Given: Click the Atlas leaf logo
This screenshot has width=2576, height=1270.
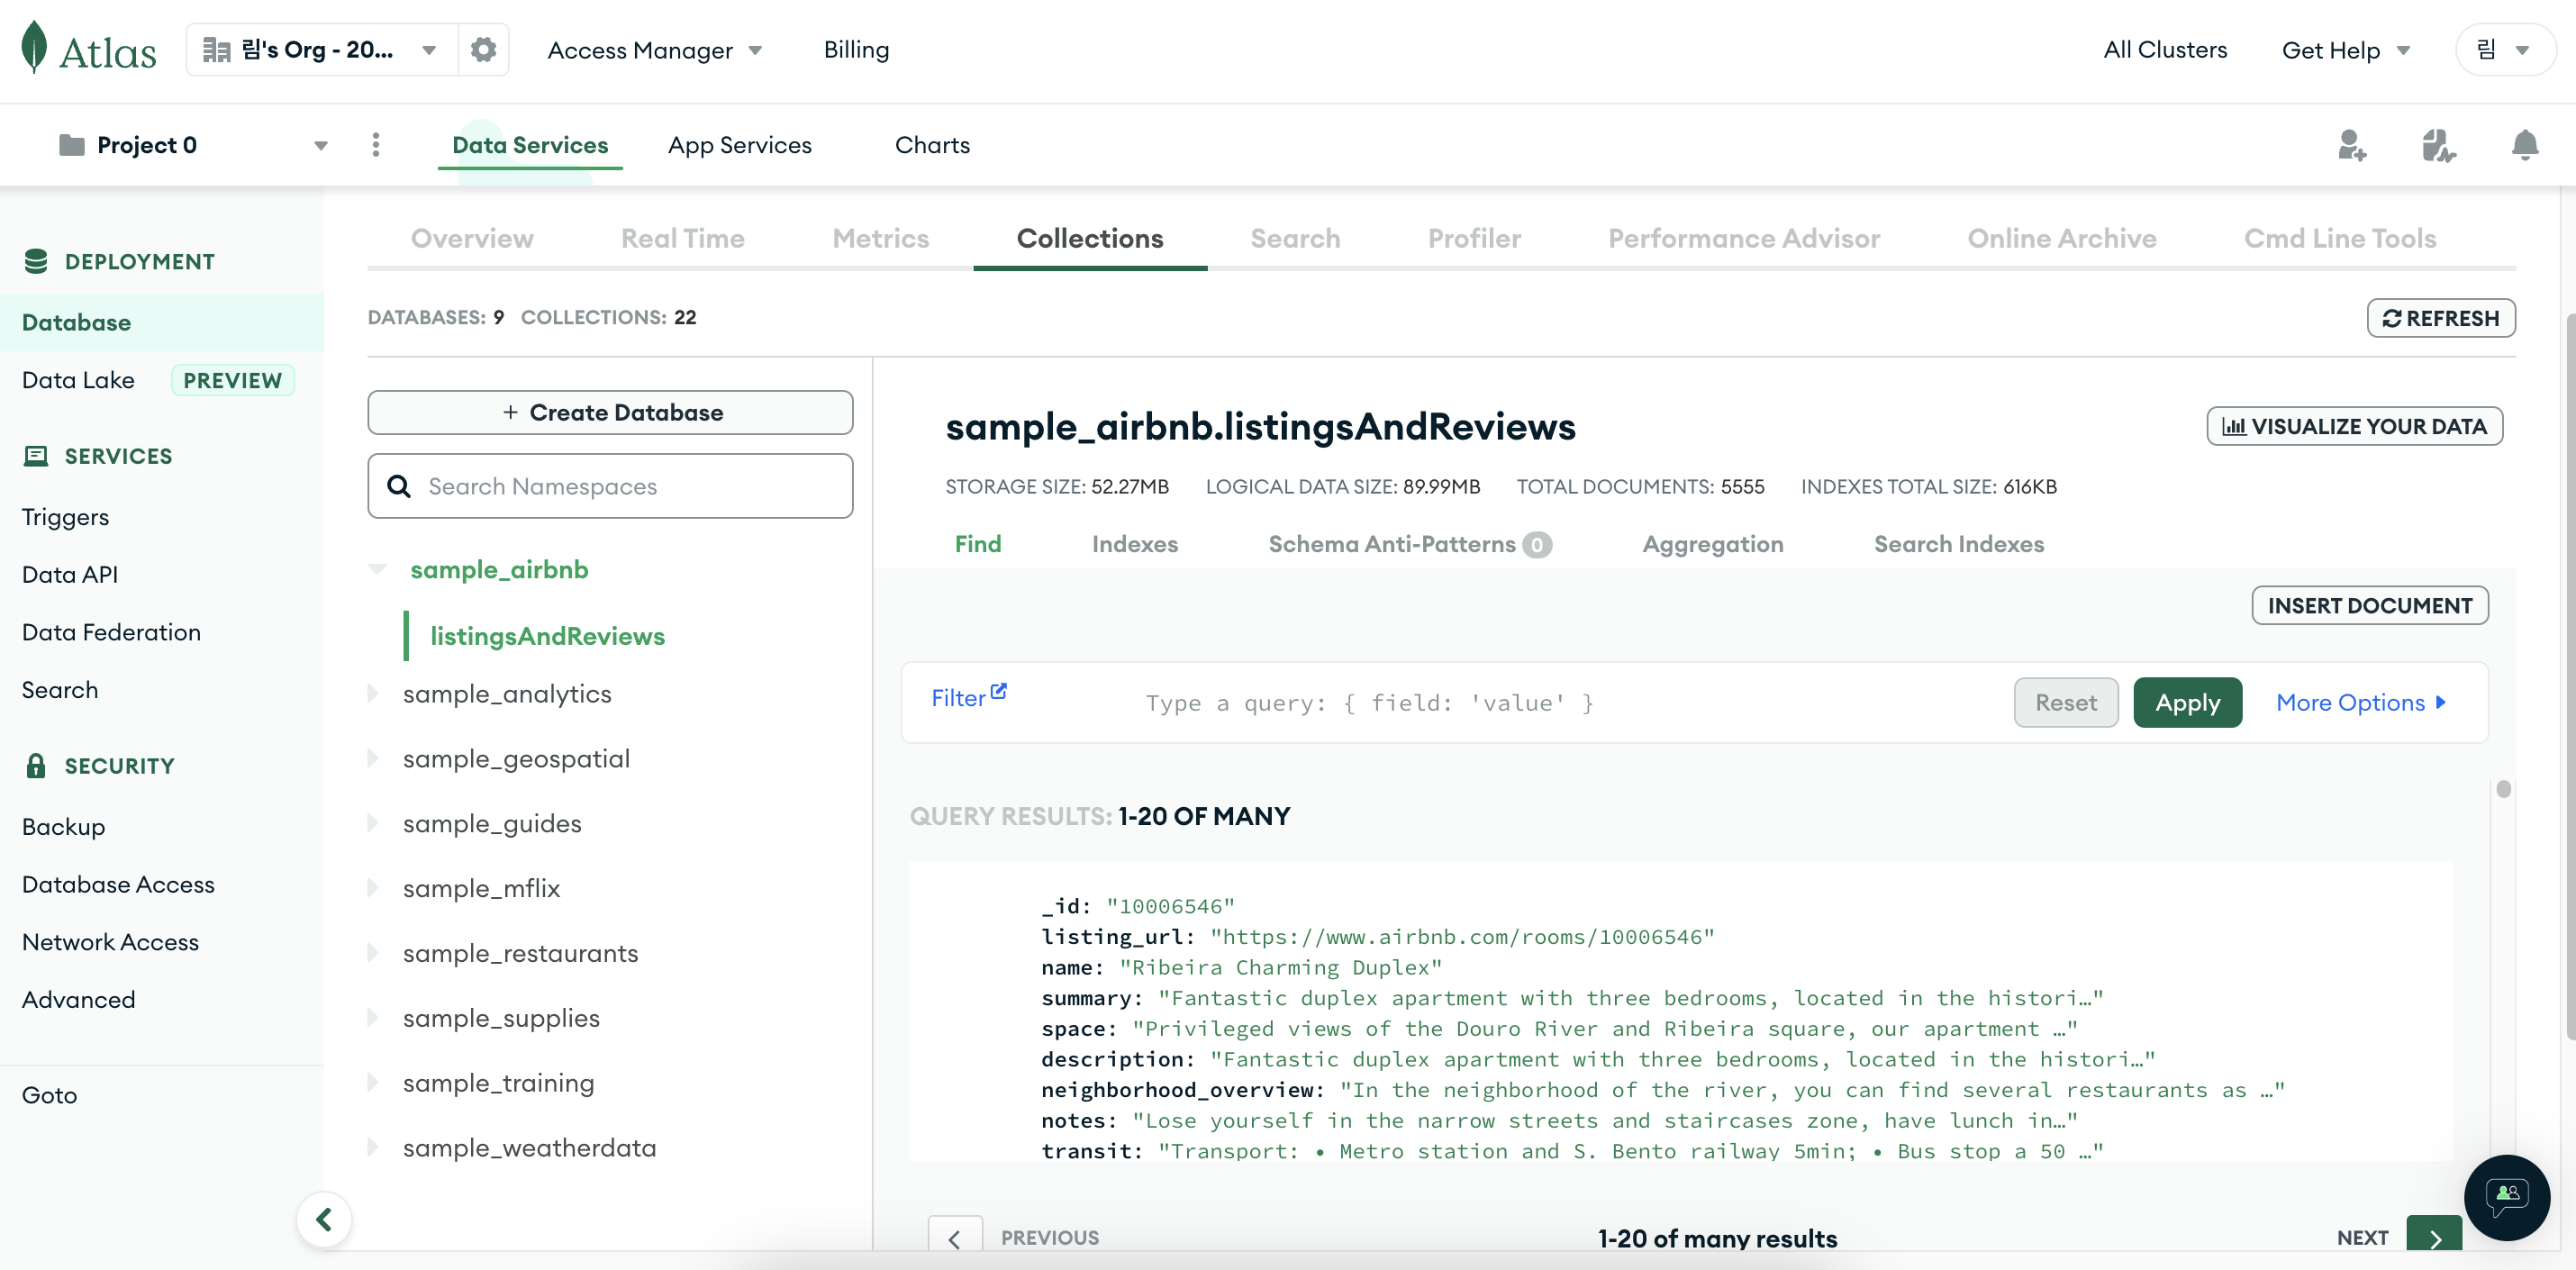Looking at the screenshot, I should (34, 47).
